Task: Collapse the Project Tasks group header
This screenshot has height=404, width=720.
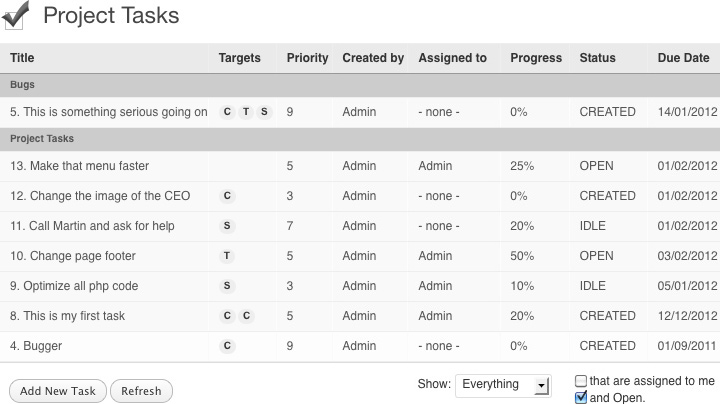Action: [x=360, y=139]
